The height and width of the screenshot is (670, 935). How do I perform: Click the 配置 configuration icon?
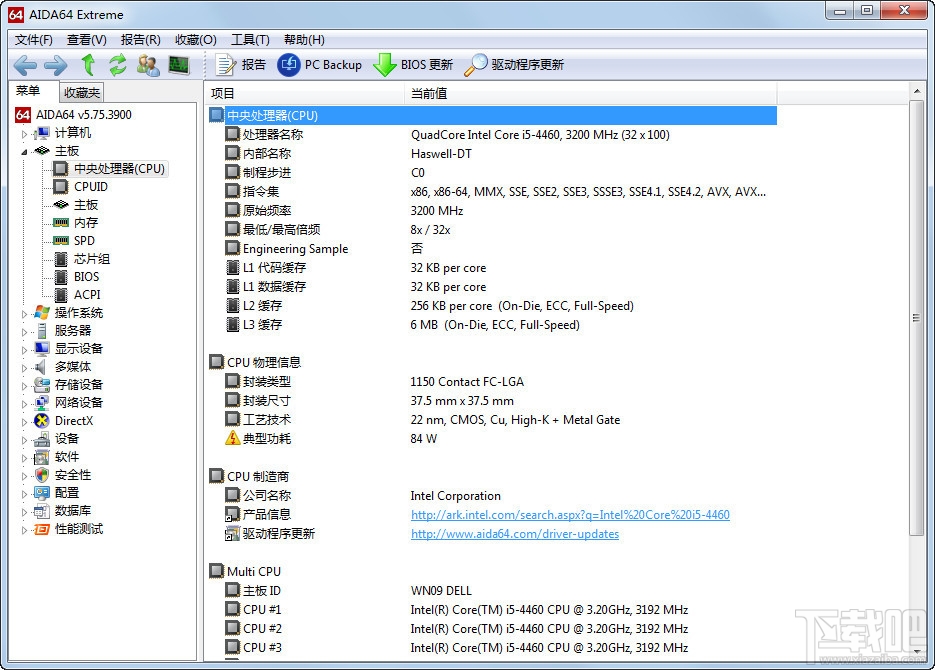[42, 493]
